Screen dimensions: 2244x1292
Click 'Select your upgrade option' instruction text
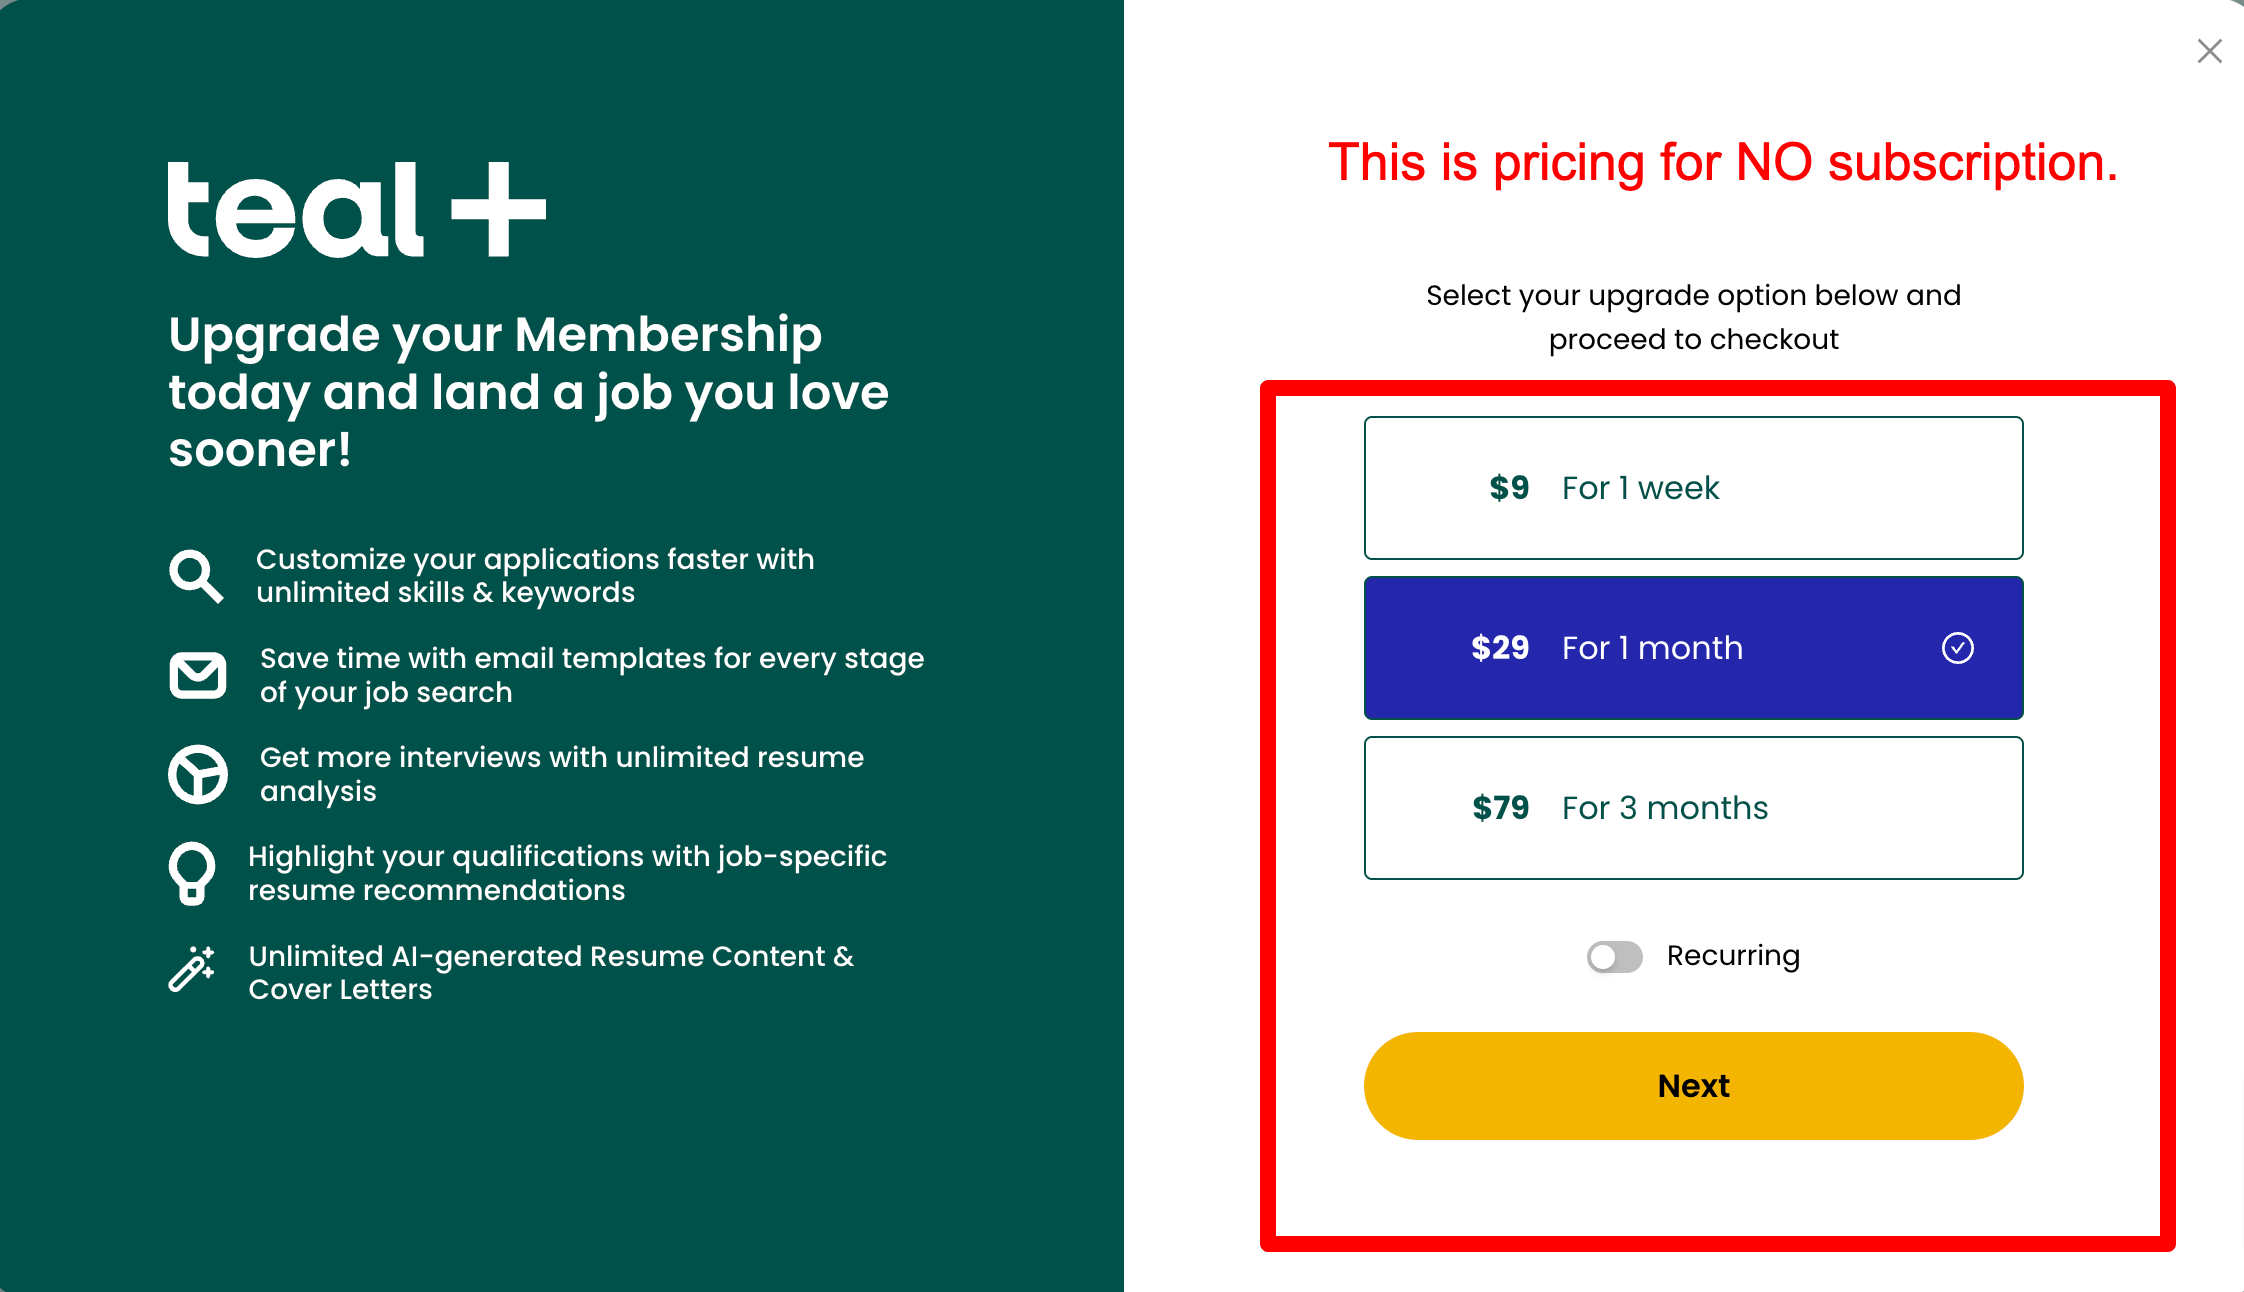pyautogui.click(x=1693, y=317)
